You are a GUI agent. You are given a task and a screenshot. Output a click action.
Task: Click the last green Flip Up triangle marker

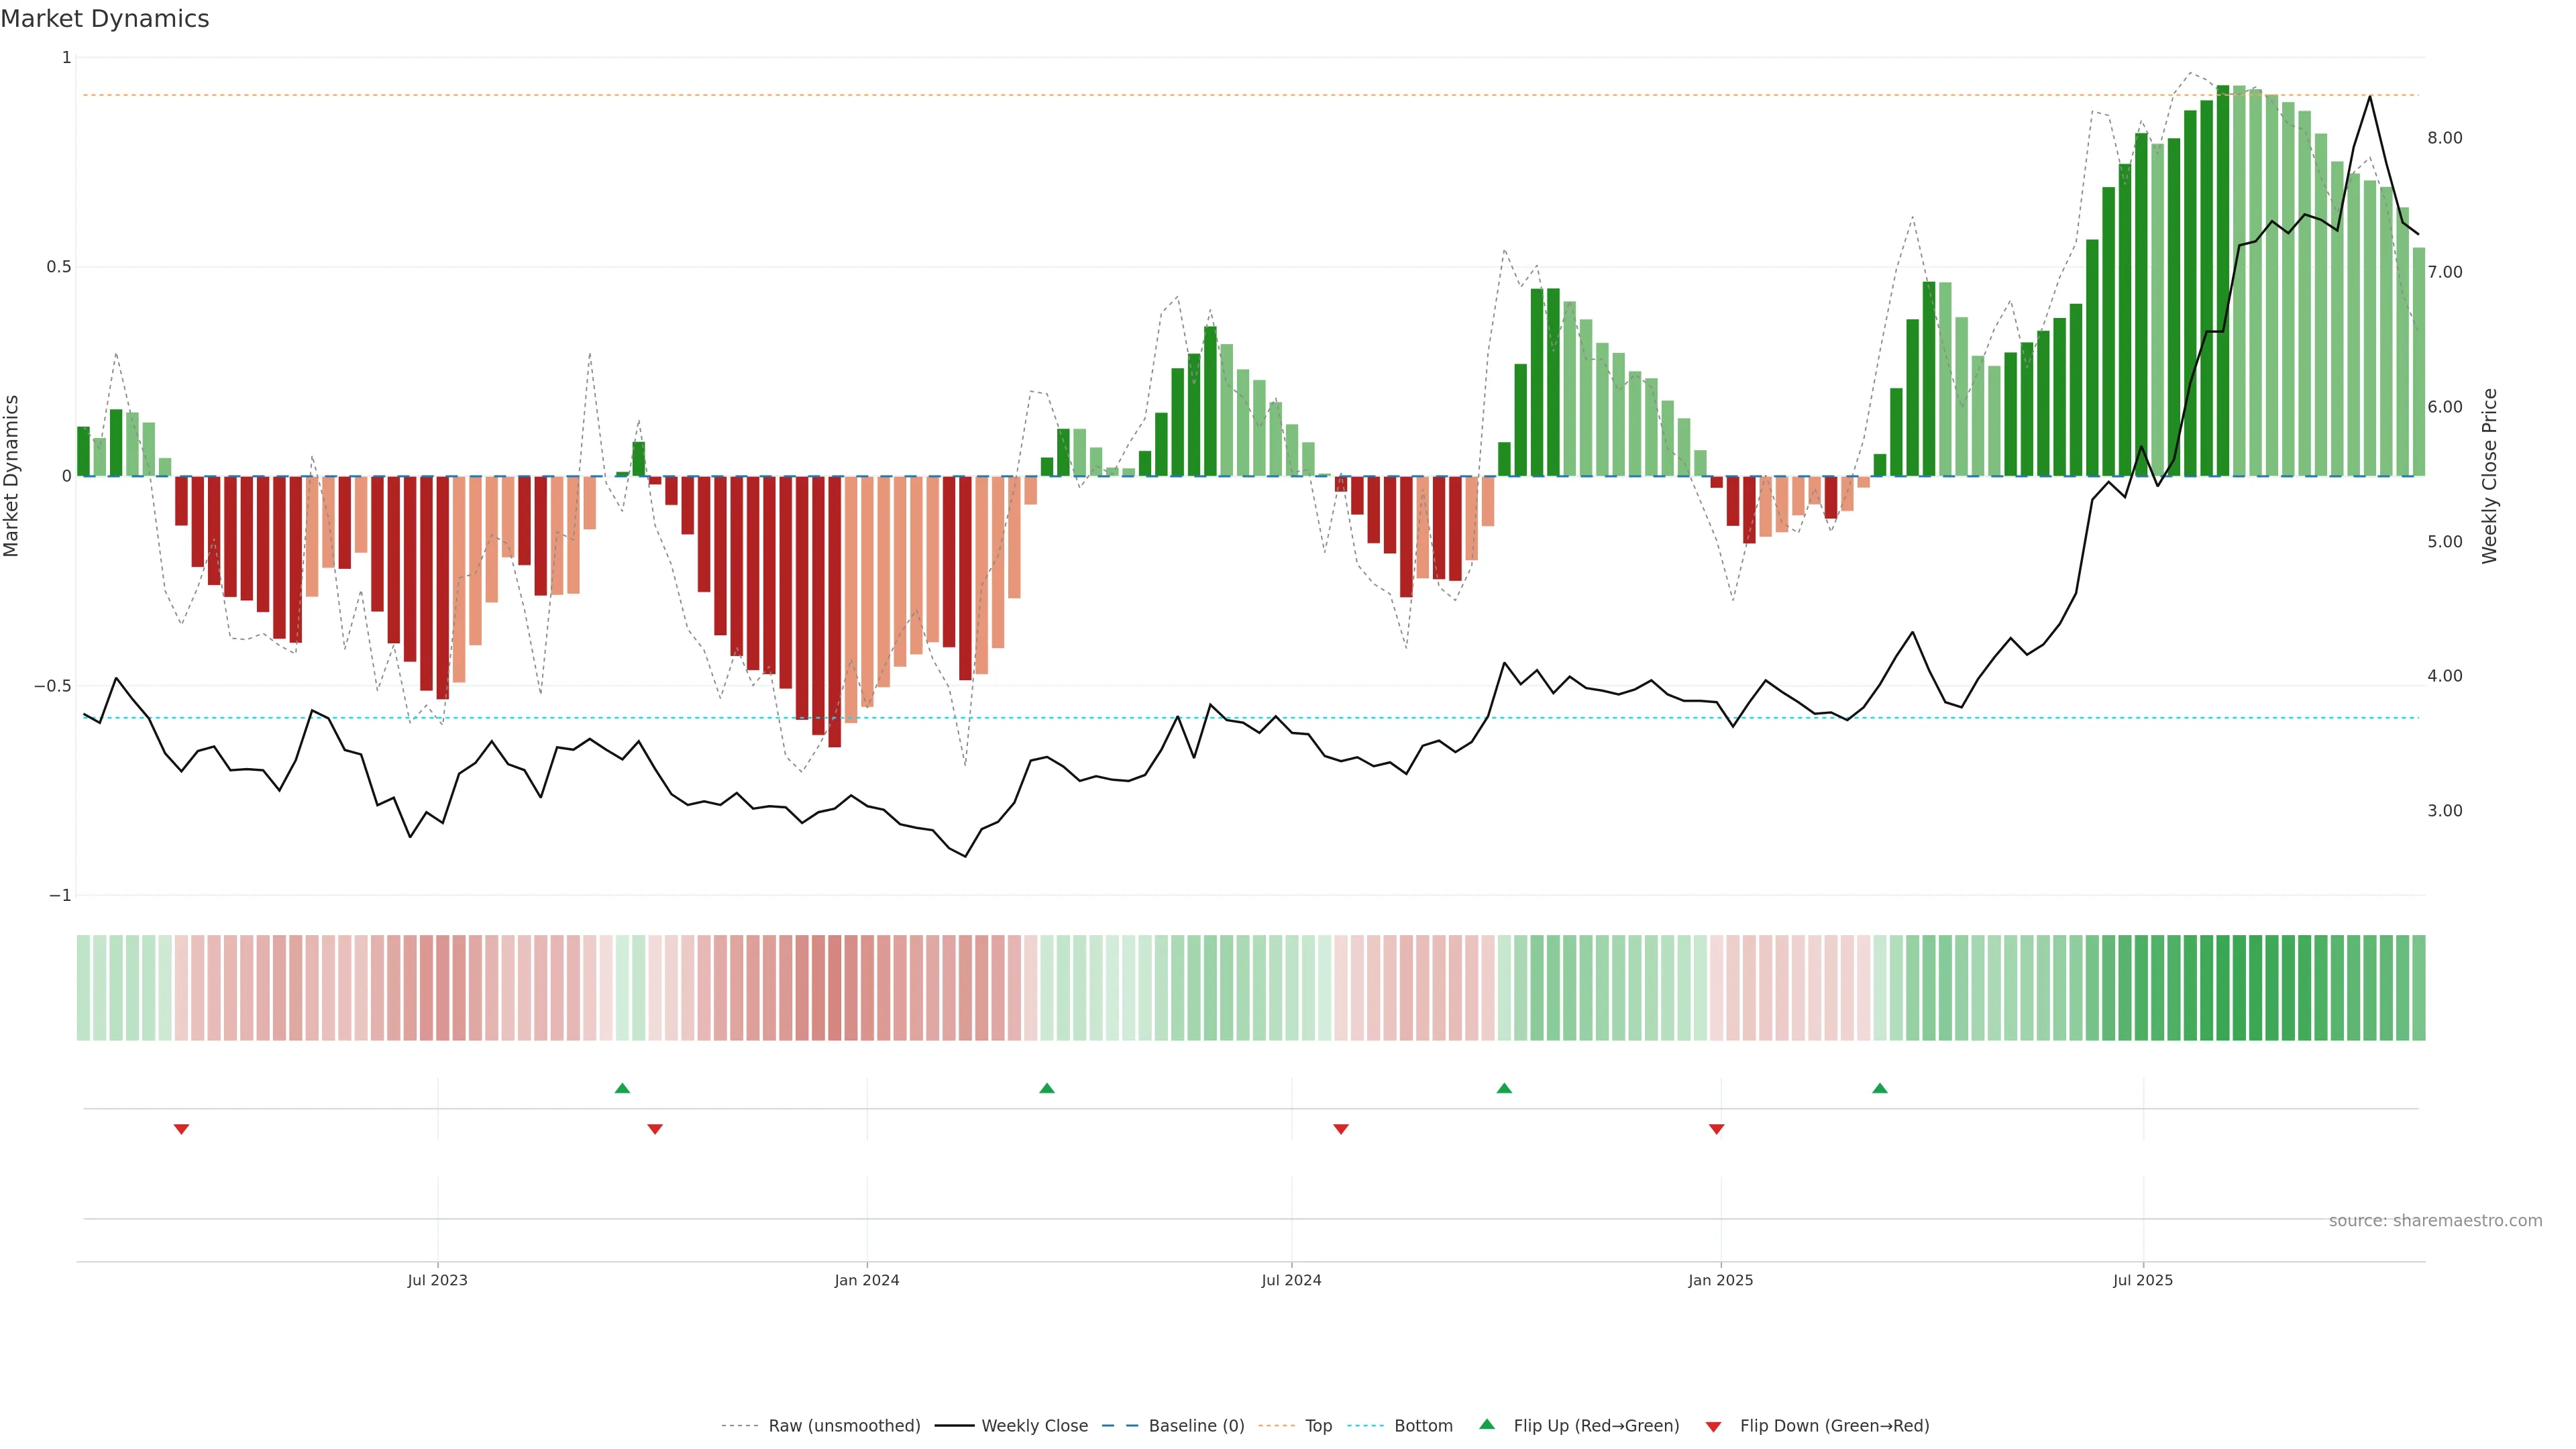click(x=1880, y=1088)
